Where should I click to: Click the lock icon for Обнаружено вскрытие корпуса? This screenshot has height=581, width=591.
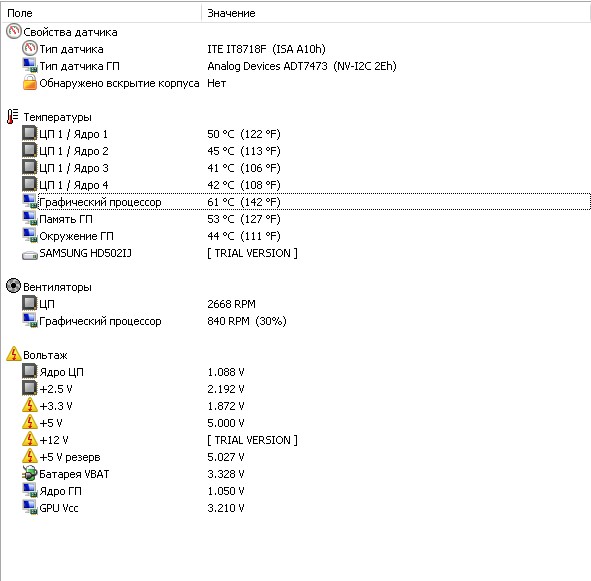30,83
